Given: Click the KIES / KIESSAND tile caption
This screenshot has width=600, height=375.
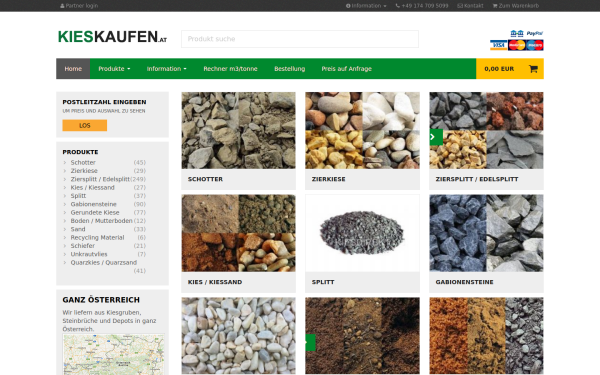Looking at the screenshot, I should pyautogui.click(x=215, y=282).
